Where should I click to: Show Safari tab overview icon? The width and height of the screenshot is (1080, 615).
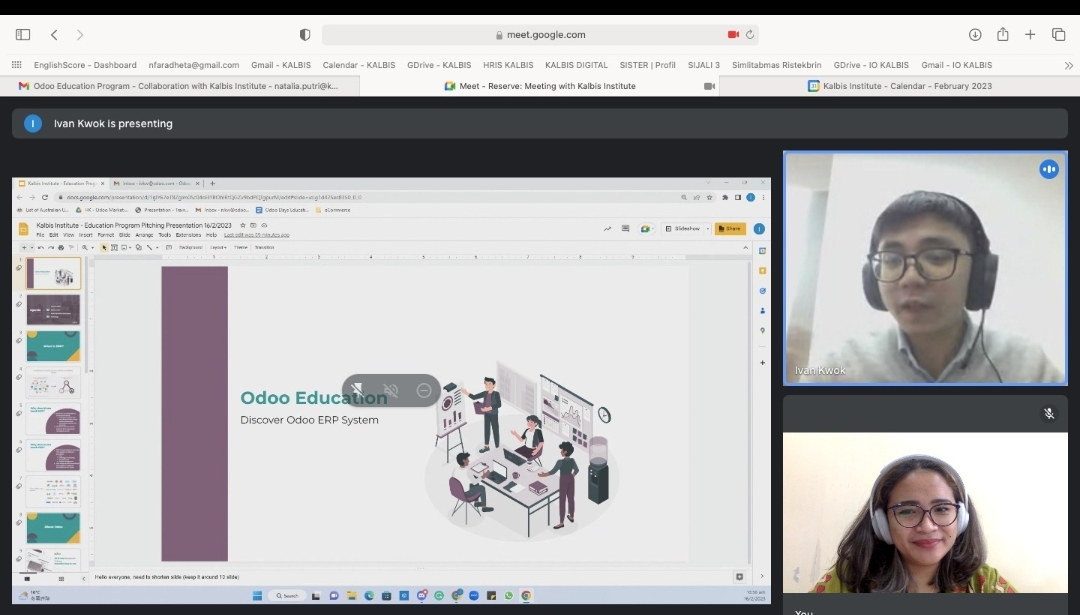[x=1059, y=34]
